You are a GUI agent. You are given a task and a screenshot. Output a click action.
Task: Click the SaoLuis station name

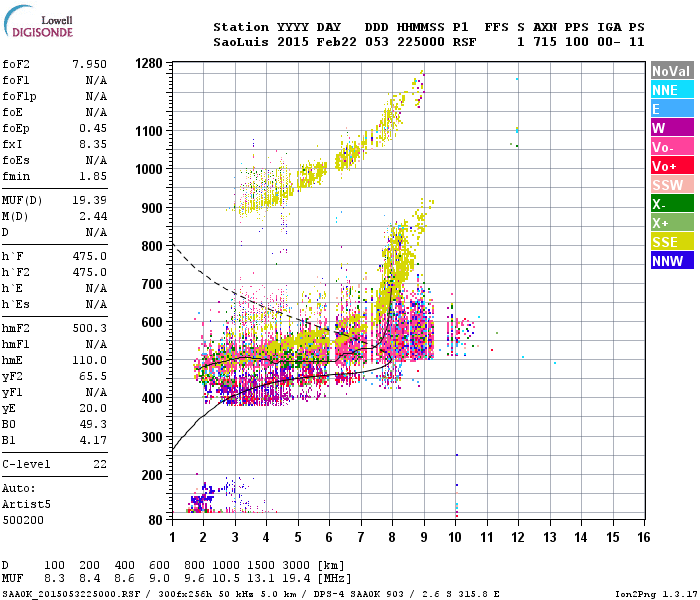tap(241, 42)
